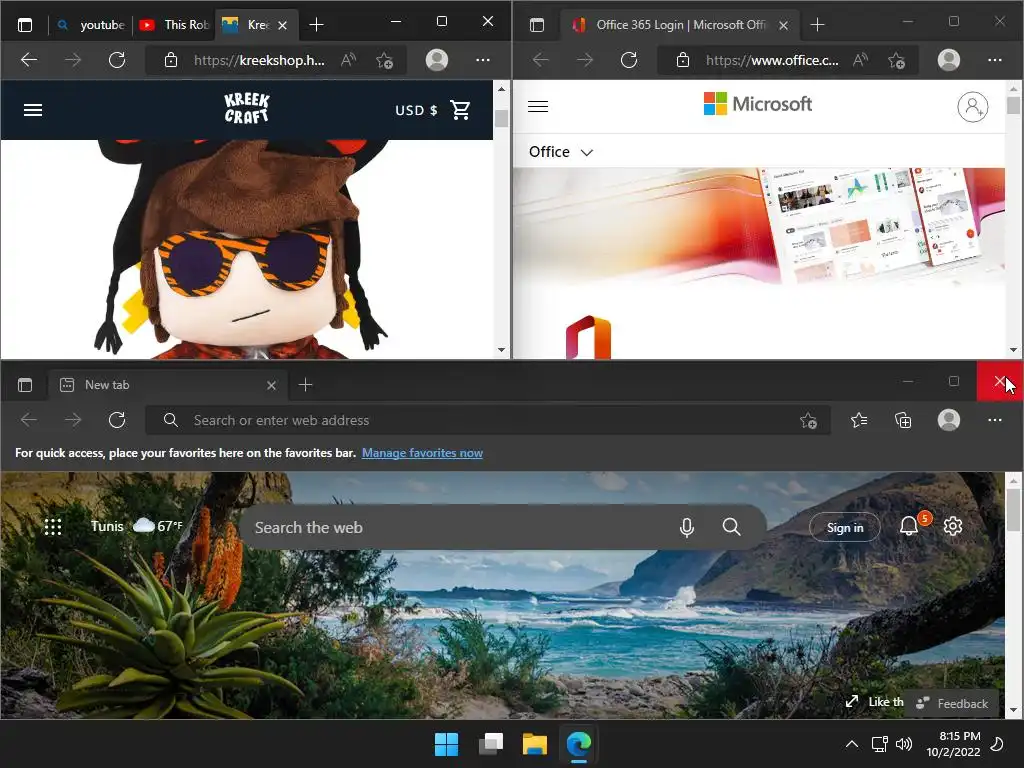Viewport: 1024px width, 768px height.
Task: Go back in the kreekshop window
Action: [x=29, y=60]
